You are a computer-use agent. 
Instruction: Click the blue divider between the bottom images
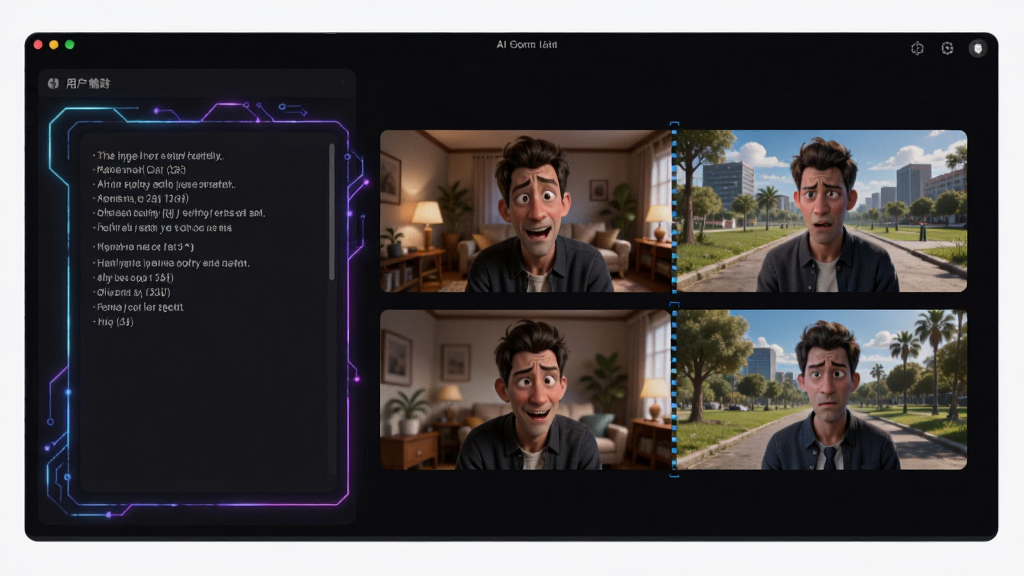(x=675, y=390)
